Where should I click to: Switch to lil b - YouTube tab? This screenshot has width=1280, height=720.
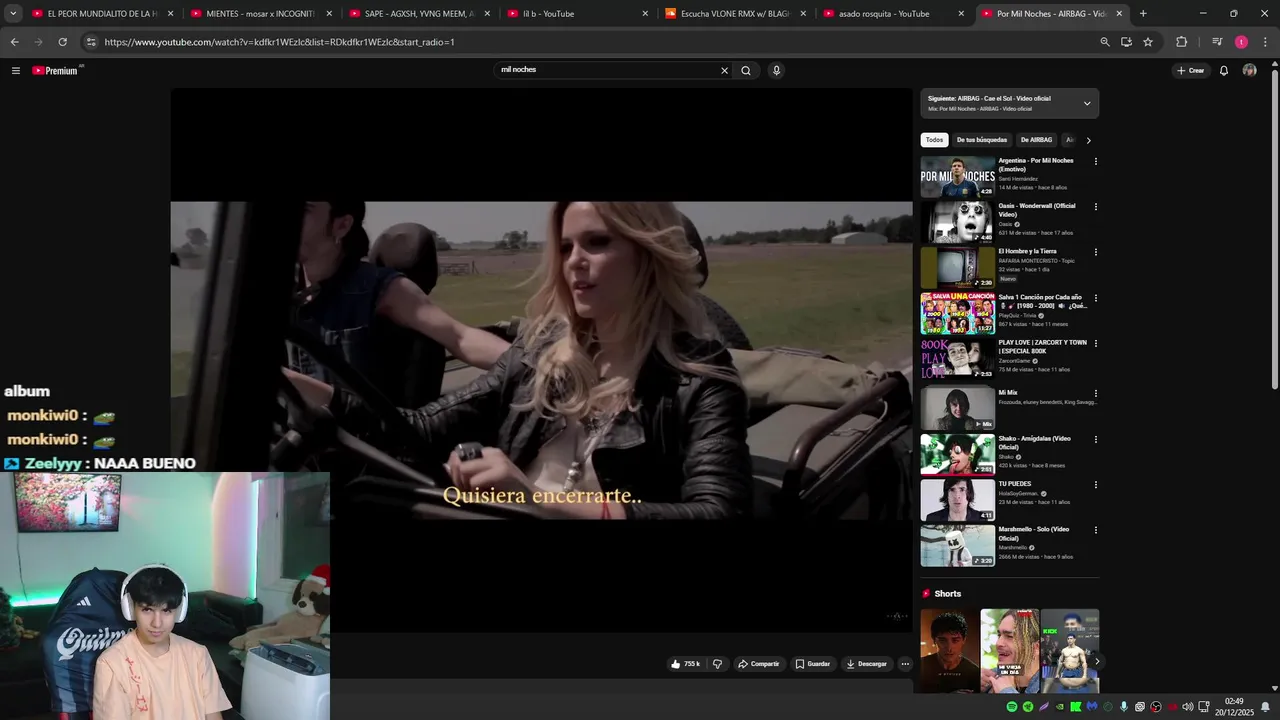pyautogui.click(x=577, y=14)
